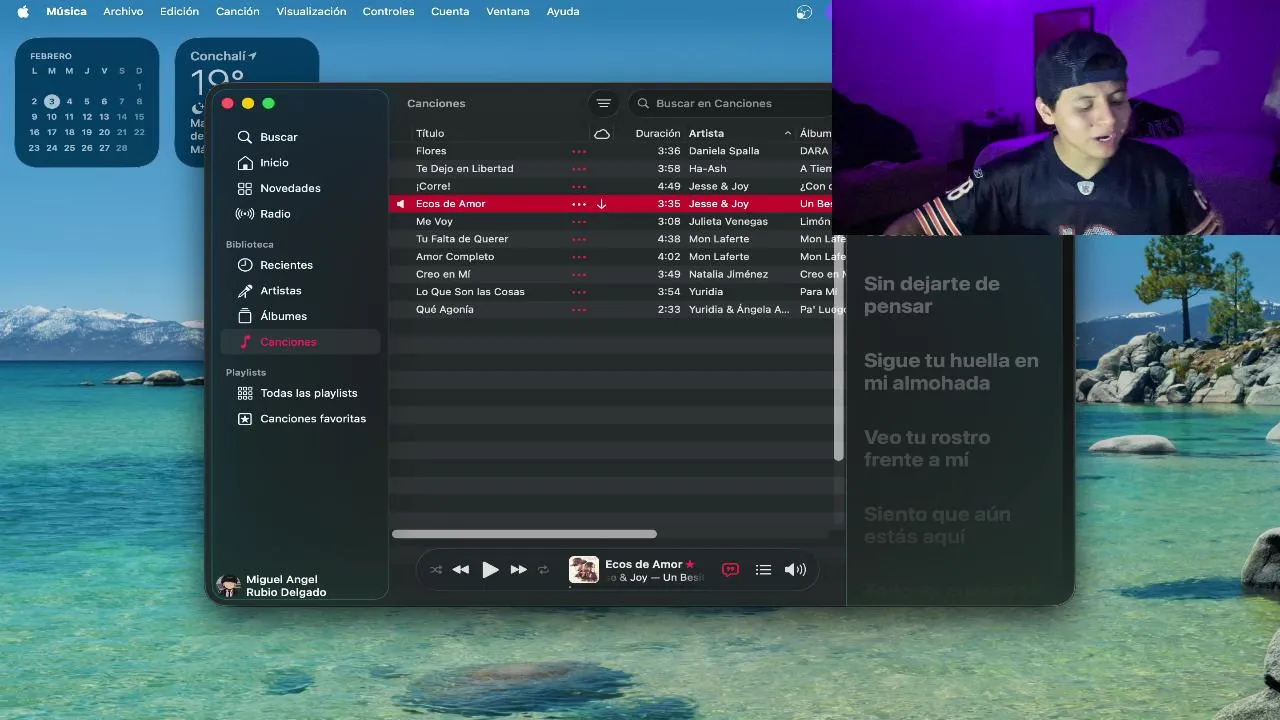Viewport: 1280px width, 720px height.
Task: Open more options for Tu Falta de Querer
Action: coord(579,239)
